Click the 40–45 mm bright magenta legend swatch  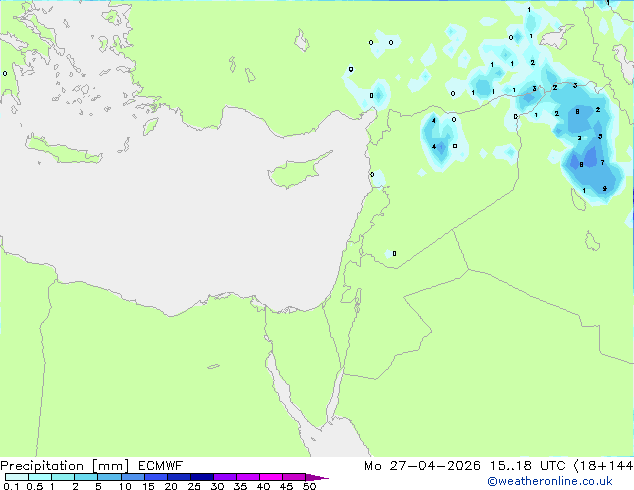coord(271,477)
